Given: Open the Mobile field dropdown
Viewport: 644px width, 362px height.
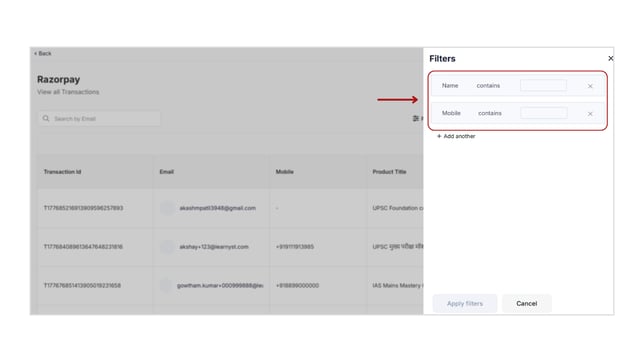Looking at the screenshot, I should 451,113.
